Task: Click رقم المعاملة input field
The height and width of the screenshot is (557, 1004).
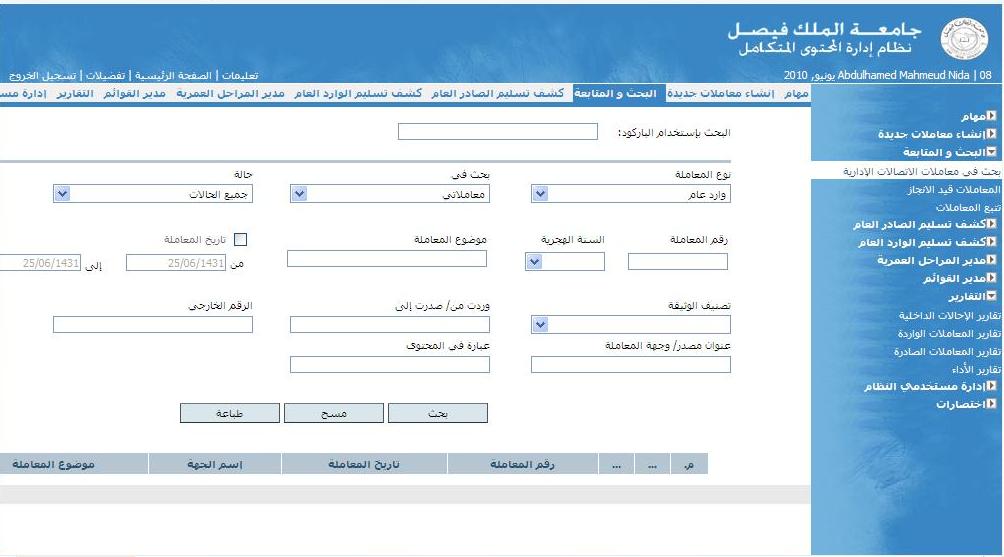Action: pyautogui.click(x=677, y=261)
